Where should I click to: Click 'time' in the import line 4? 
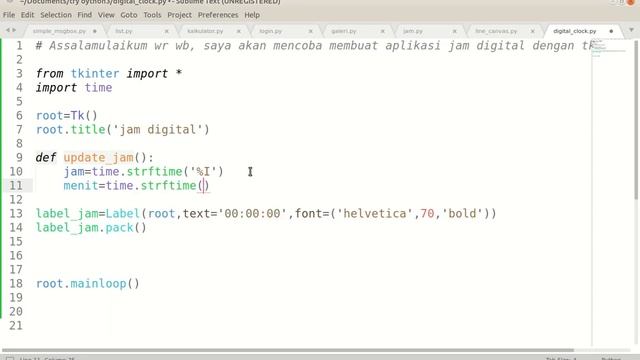click(x=98, y=87)
